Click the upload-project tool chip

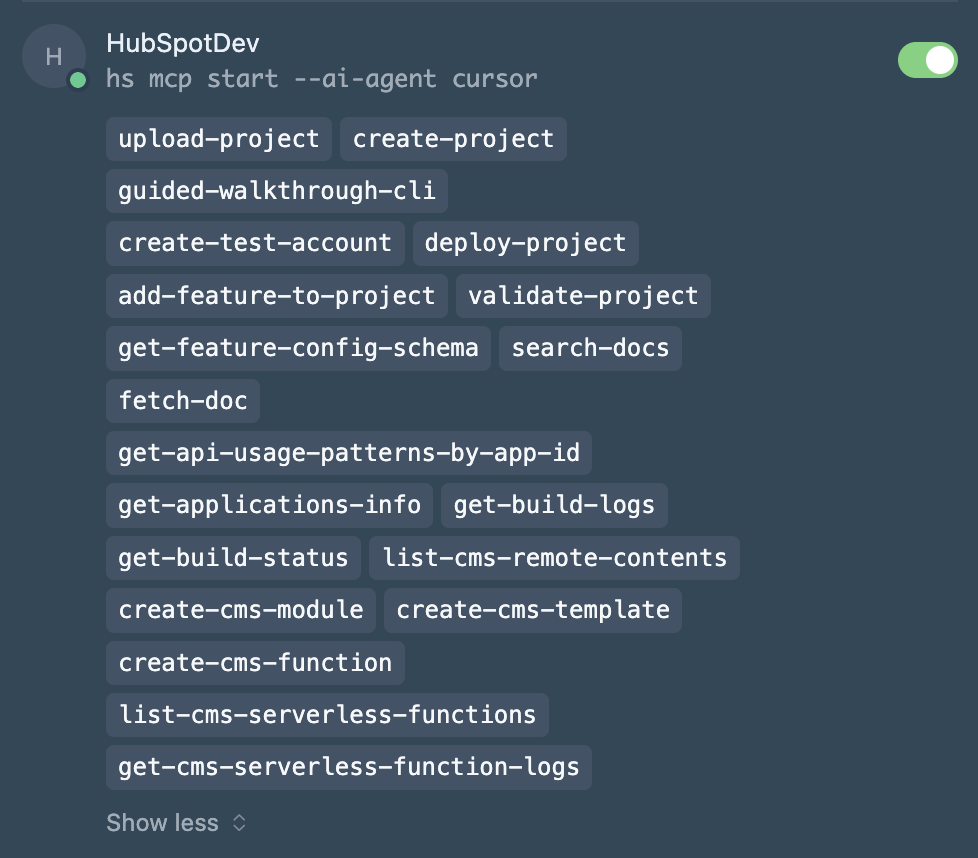(219, 138)
